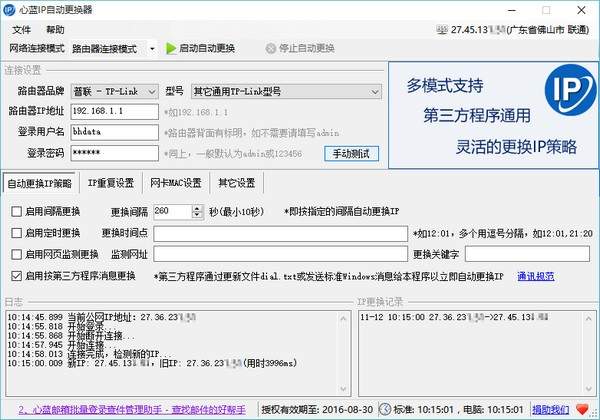Image resolution: width=600 pixels, height=420 pixels.
Task: Click the 手动测试 button
Action: (353, 153)
